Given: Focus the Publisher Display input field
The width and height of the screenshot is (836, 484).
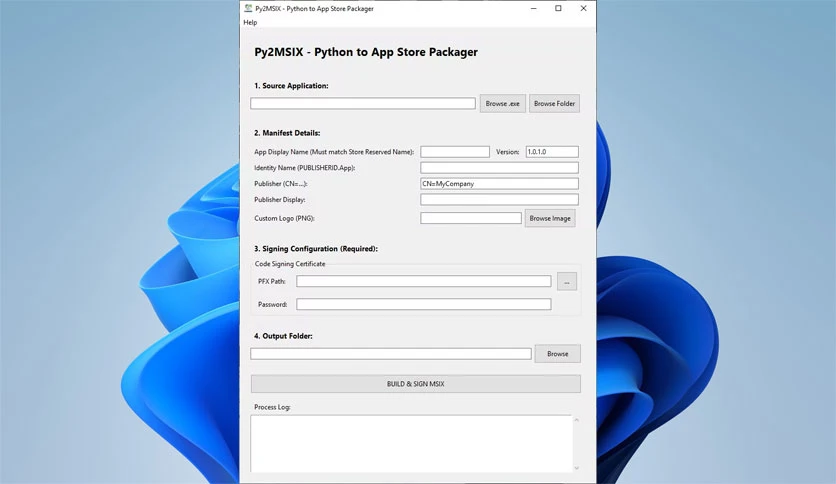Looking at the screenshot, I should click(x=499, y=199).
